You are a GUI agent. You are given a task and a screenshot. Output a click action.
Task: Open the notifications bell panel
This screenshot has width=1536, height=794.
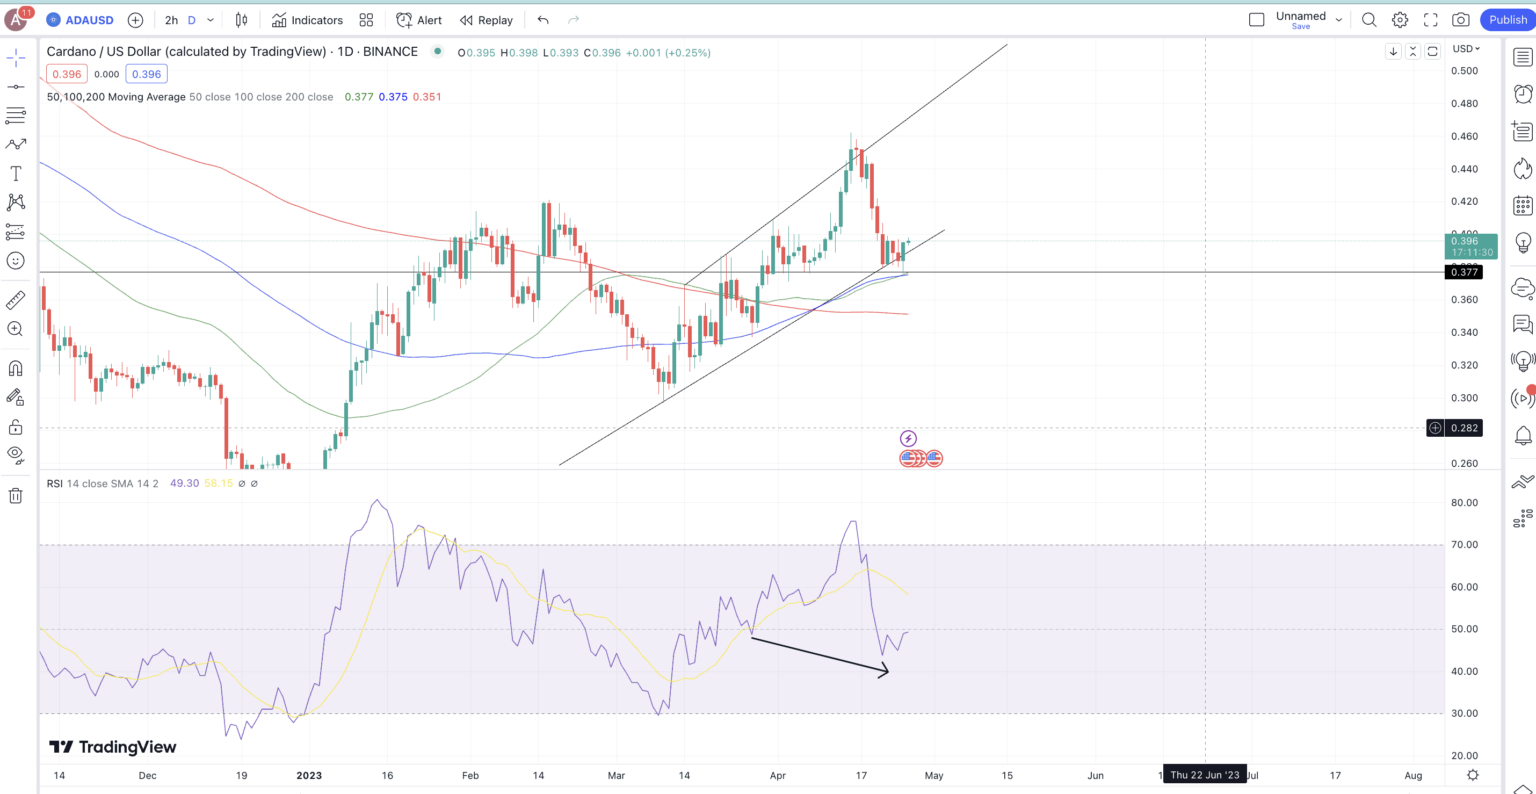1522,436
